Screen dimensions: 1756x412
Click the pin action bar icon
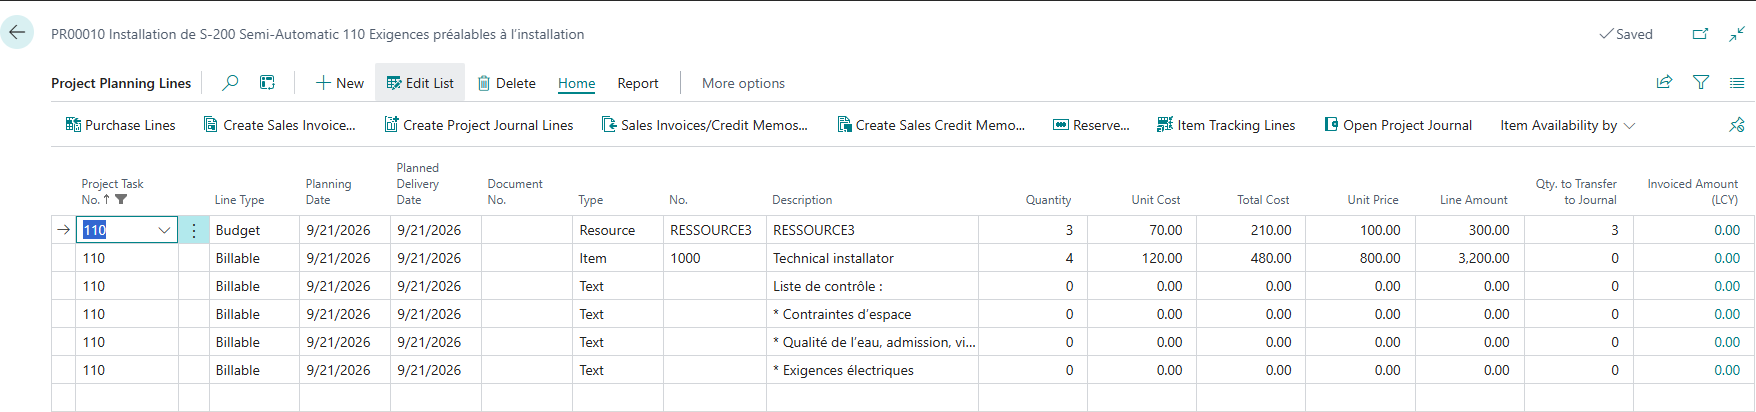pyautogui.click(x=1737, y=125)
